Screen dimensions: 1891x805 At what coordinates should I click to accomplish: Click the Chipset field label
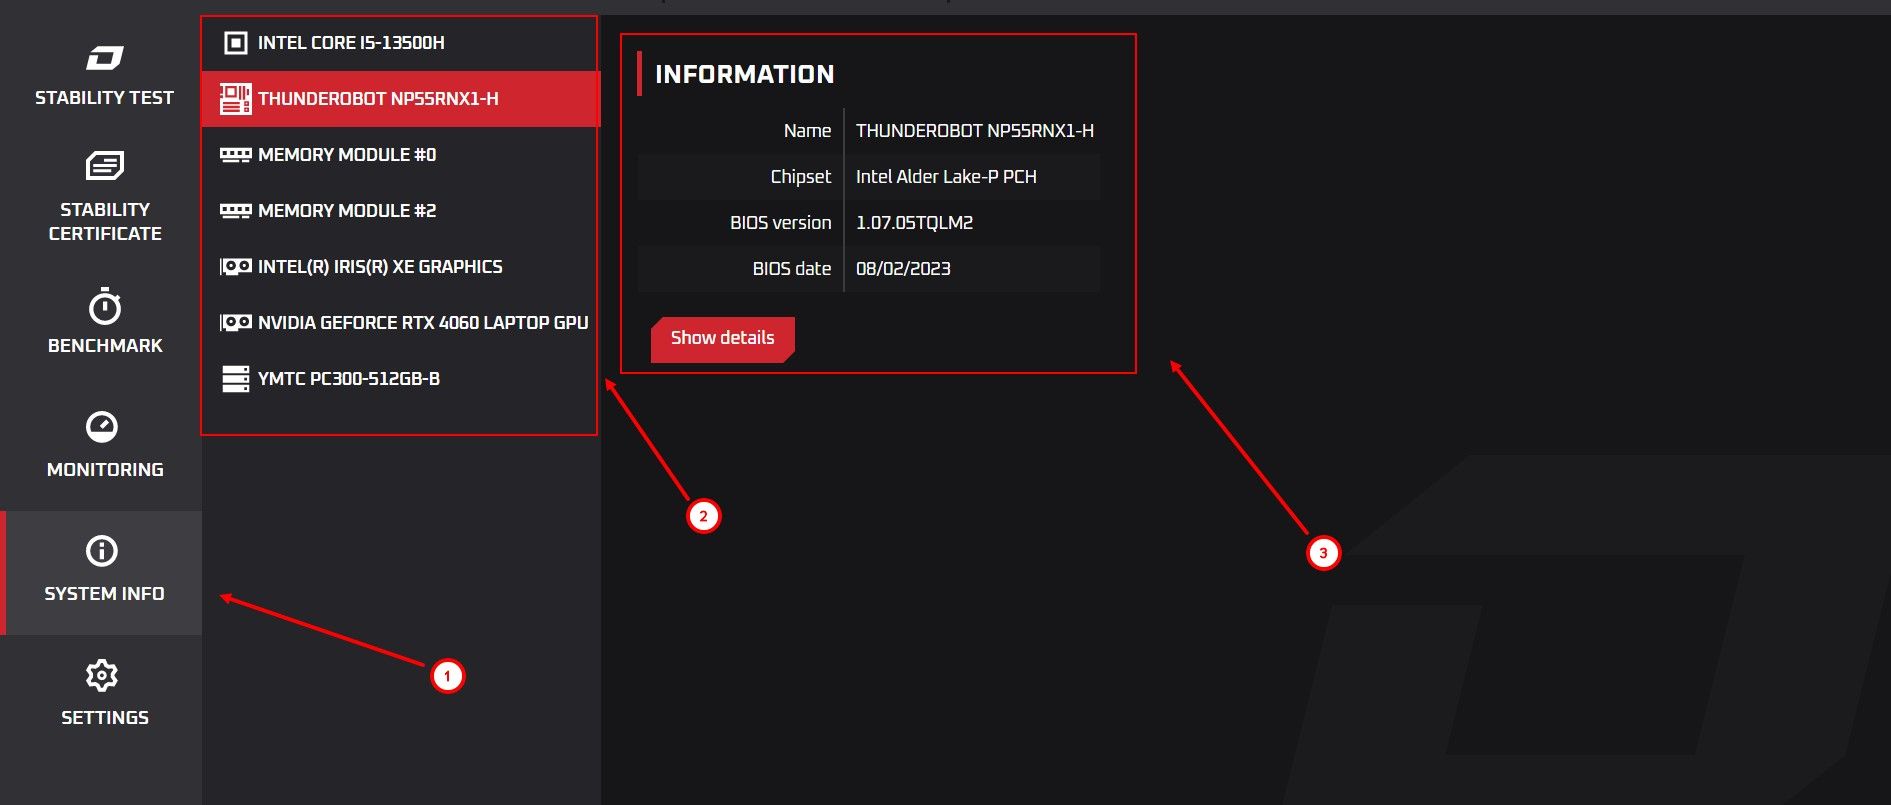pos(800,177)
